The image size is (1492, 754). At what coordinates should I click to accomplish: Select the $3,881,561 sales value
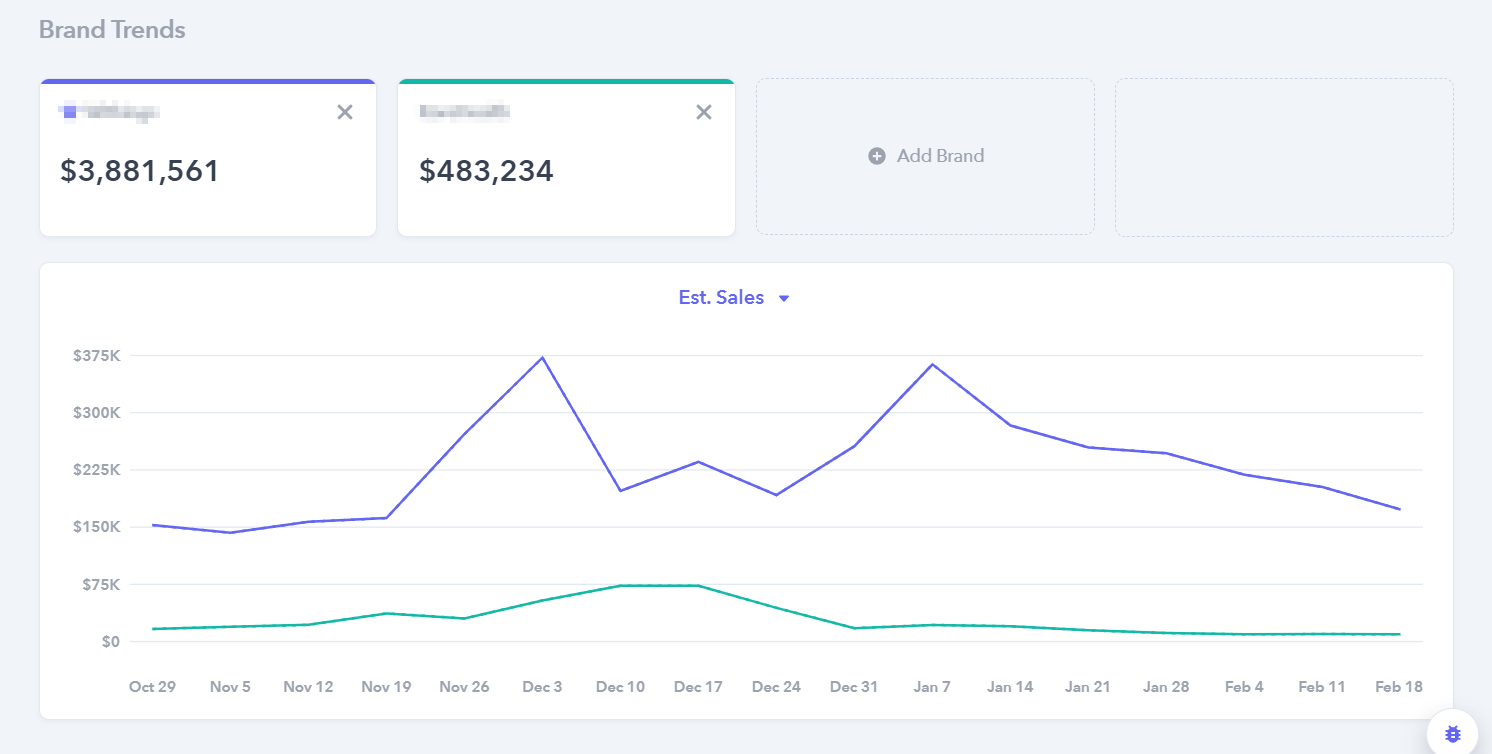140,171
